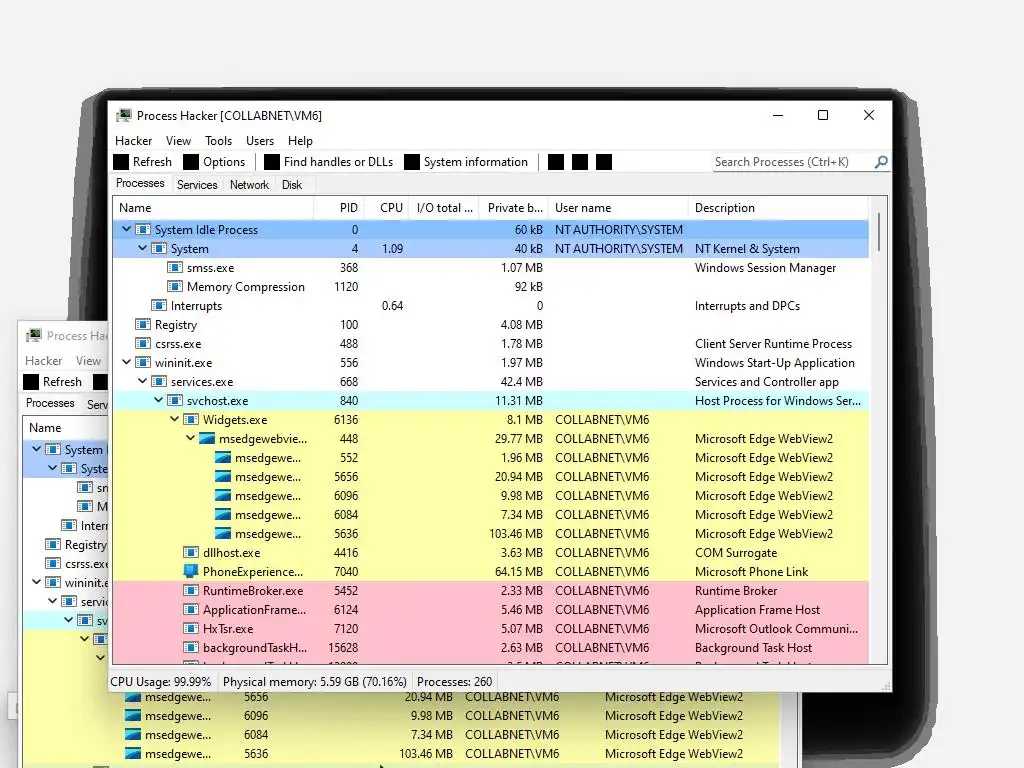Click the CPU Usage 99.99% status entry
The height and width of the screenshot is (768, 1024).
click(161, 682)
